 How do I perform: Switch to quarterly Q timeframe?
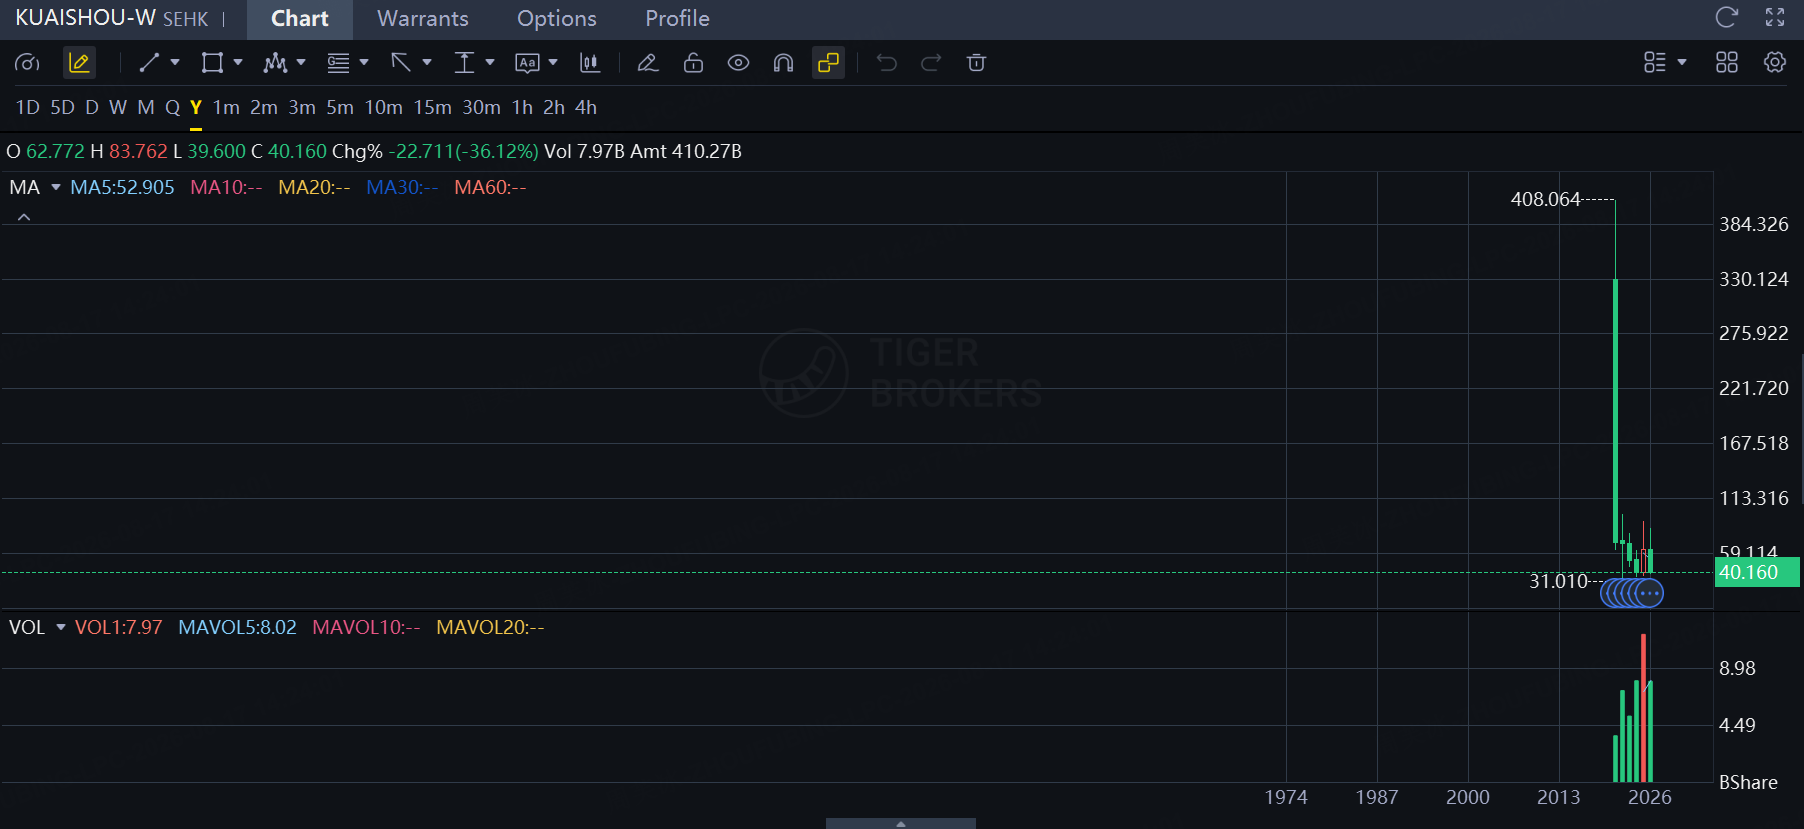172,107
